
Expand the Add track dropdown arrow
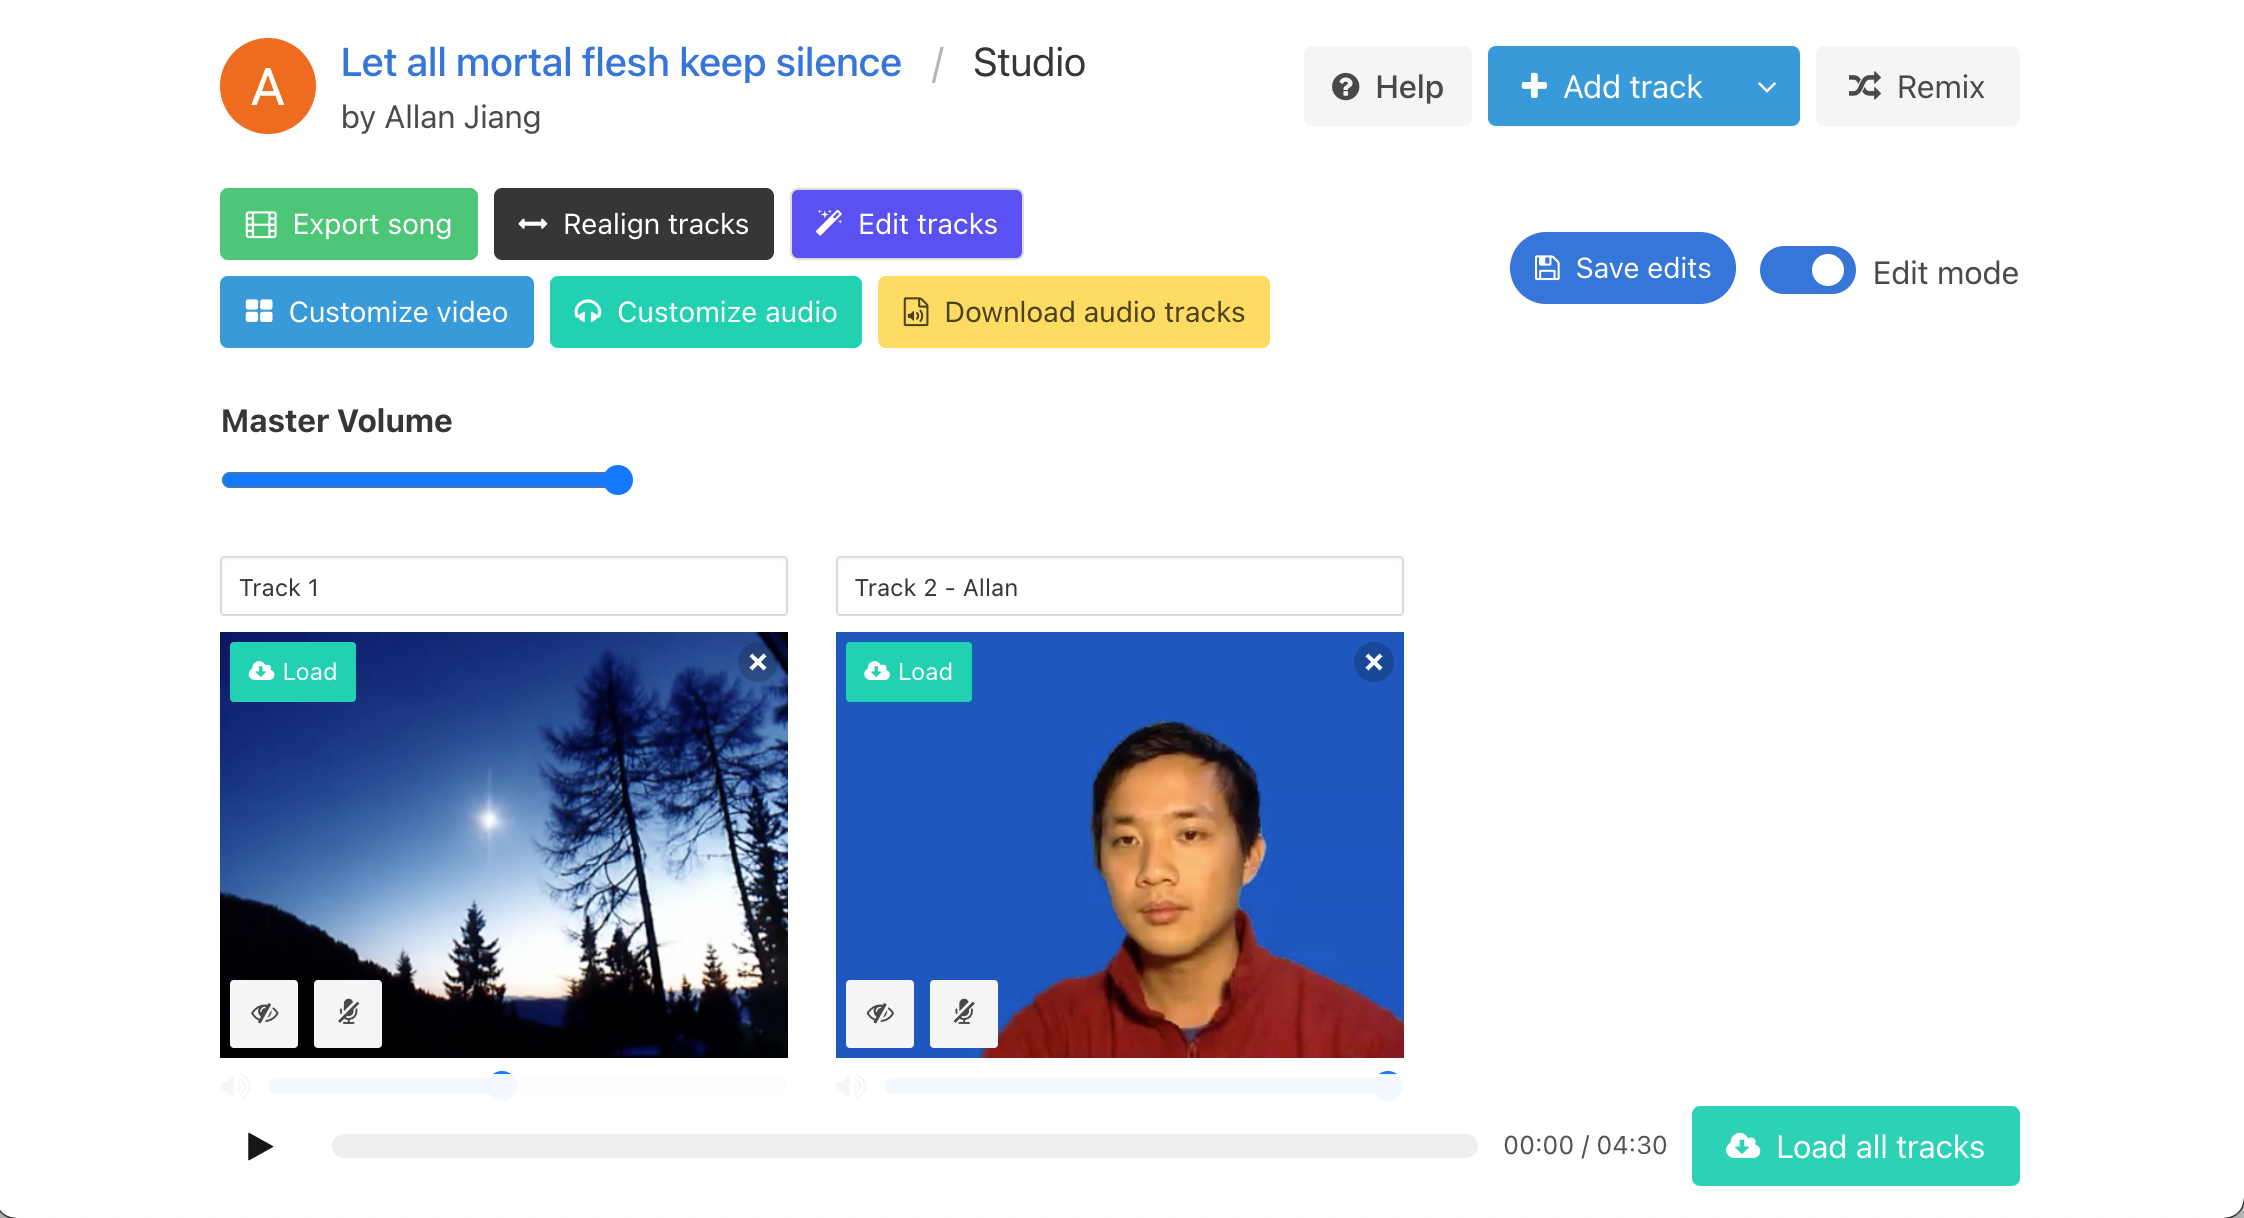pyautogui.click(x=1767, y=86)
